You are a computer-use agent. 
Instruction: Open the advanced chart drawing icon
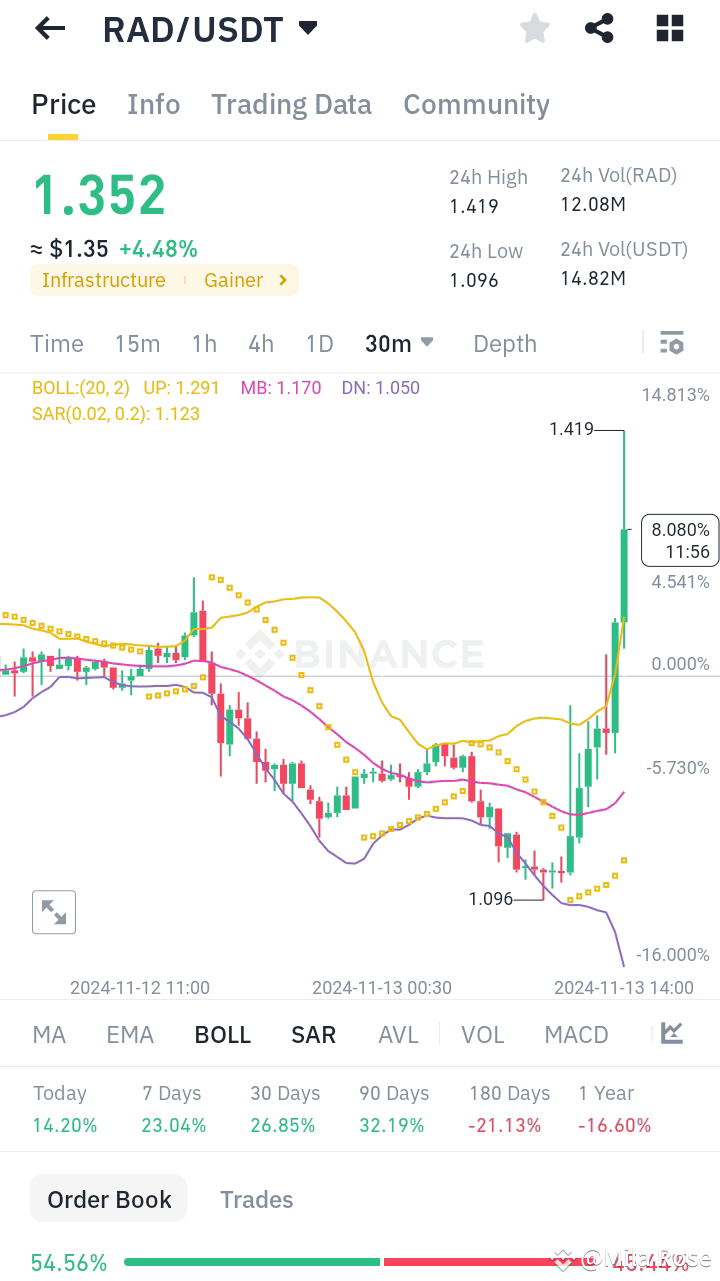[x=671, y=1034]
